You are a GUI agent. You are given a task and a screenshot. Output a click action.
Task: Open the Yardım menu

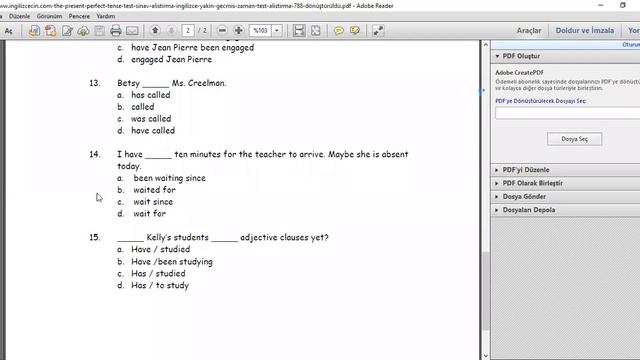click(106, 16)
